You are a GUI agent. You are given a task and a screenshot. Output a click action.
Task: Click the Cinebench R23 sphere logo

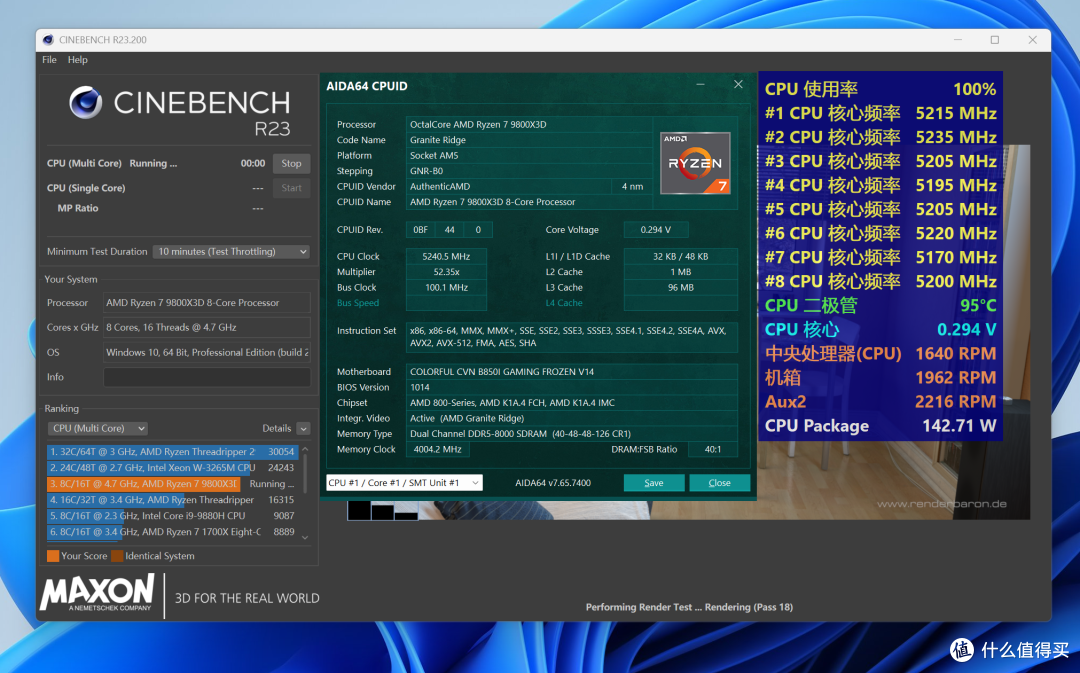[86, 103]
